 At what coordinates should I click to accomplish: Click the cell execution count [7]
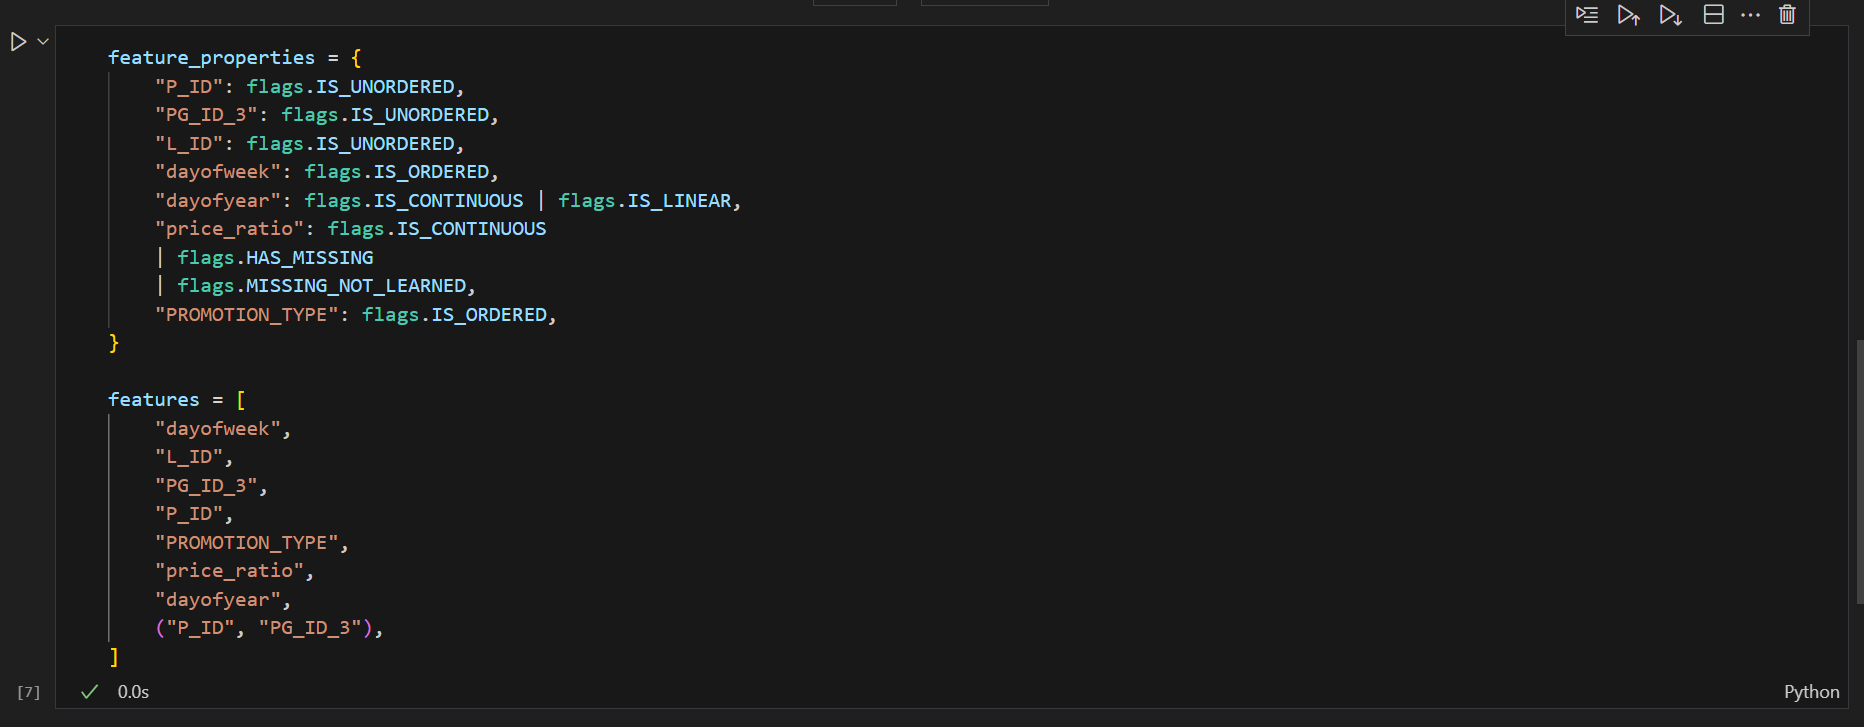pos(29,691)
